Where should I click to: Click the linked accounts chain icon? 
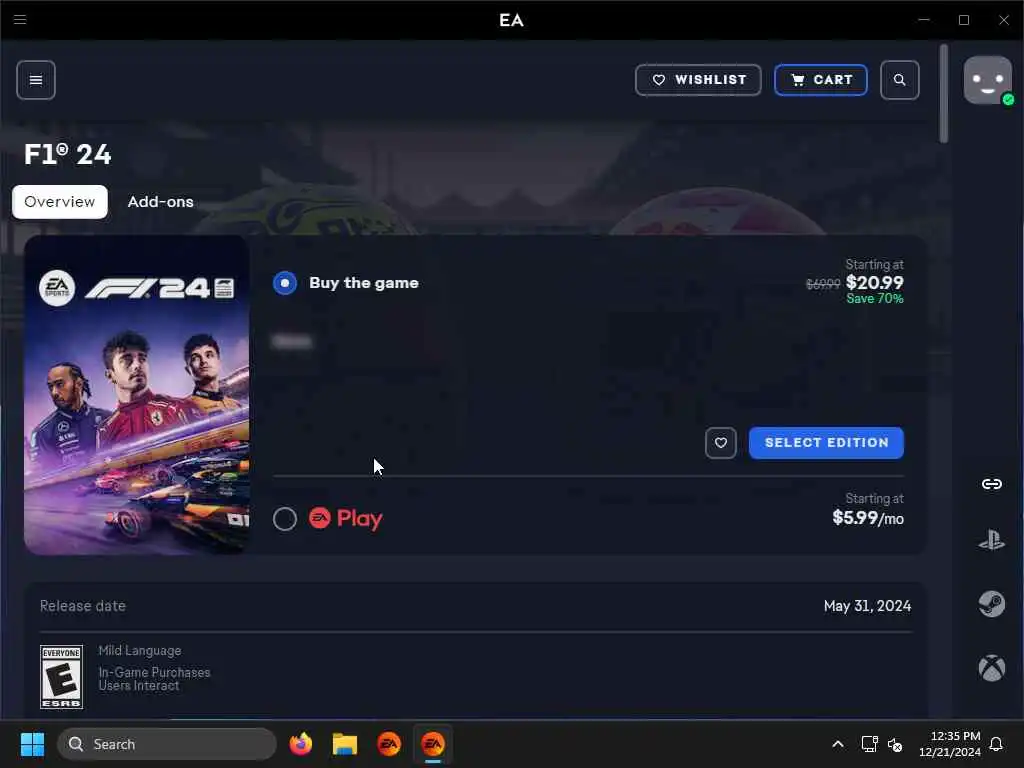(991, 484)
